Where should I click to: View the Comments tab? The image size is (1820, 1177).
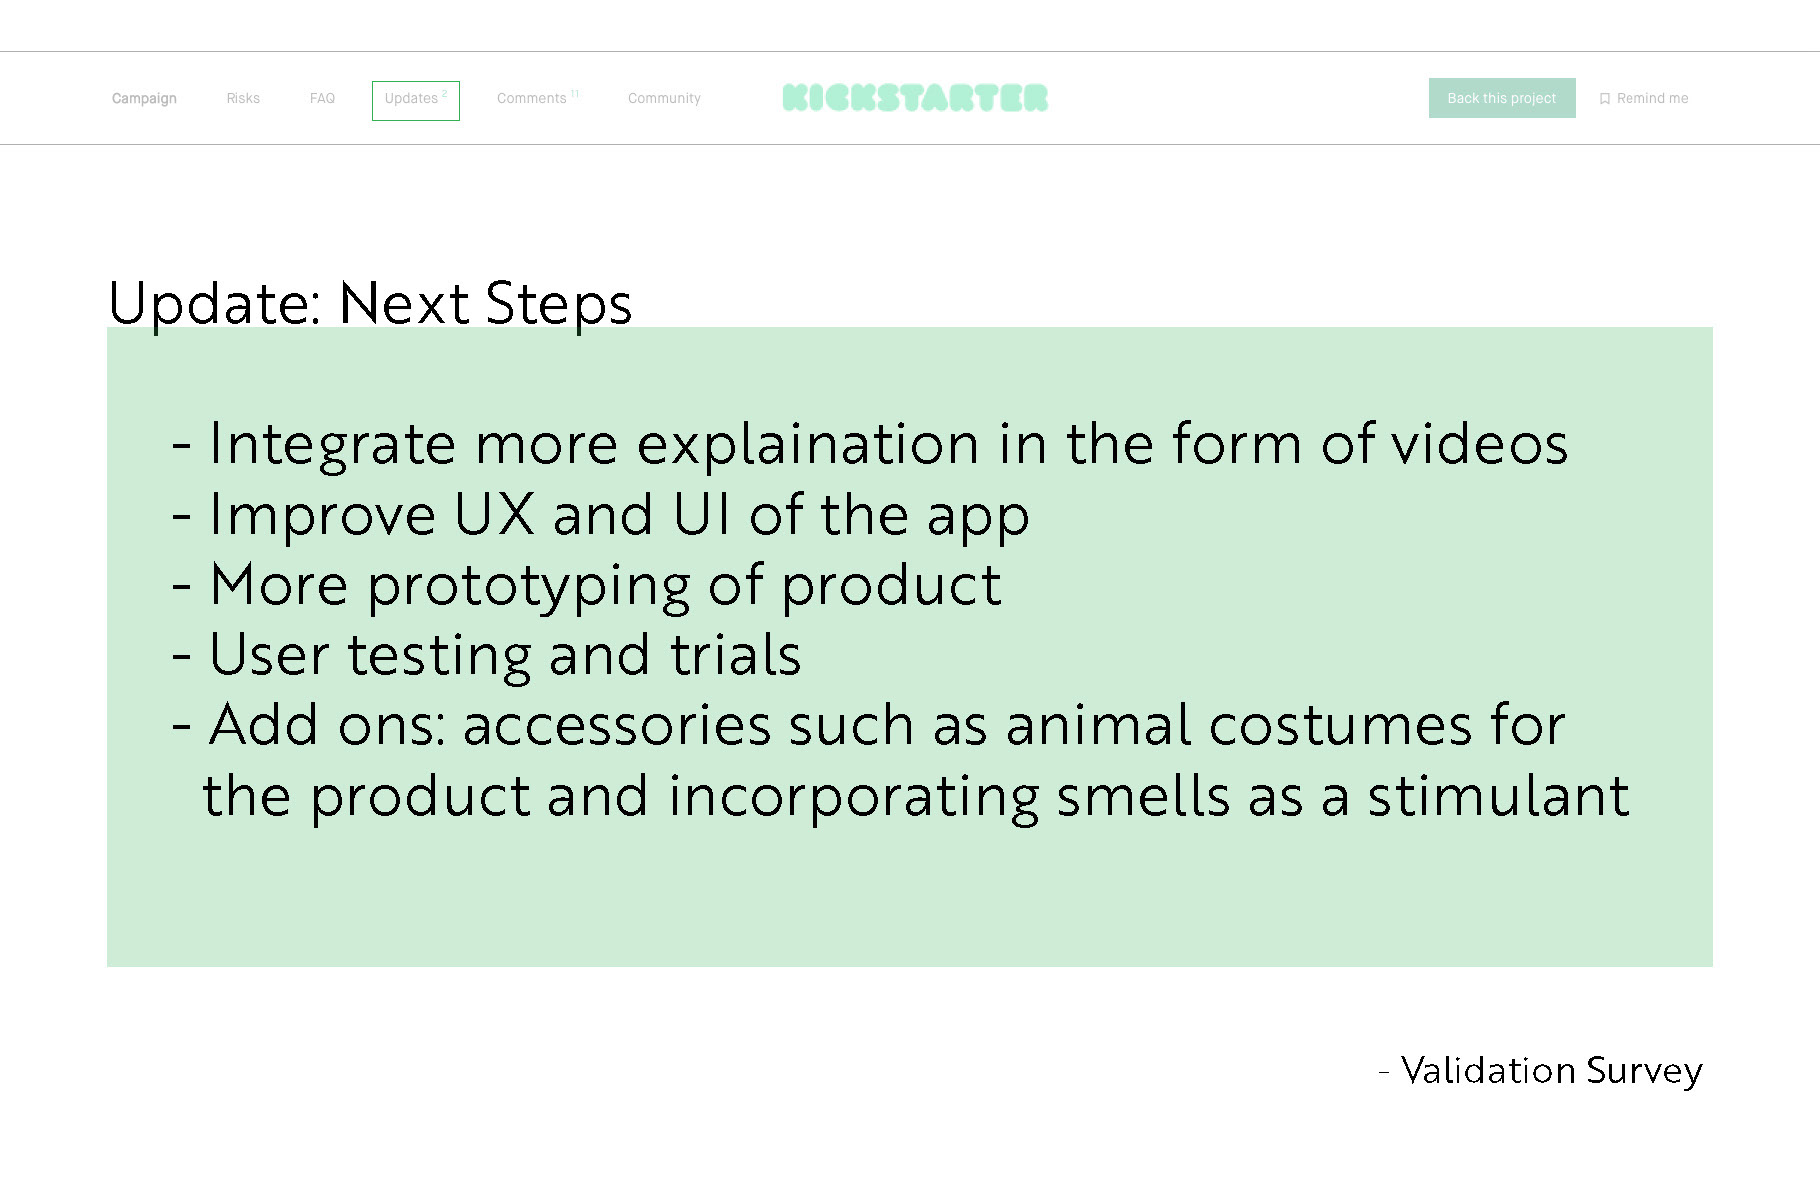click(532, 98)
